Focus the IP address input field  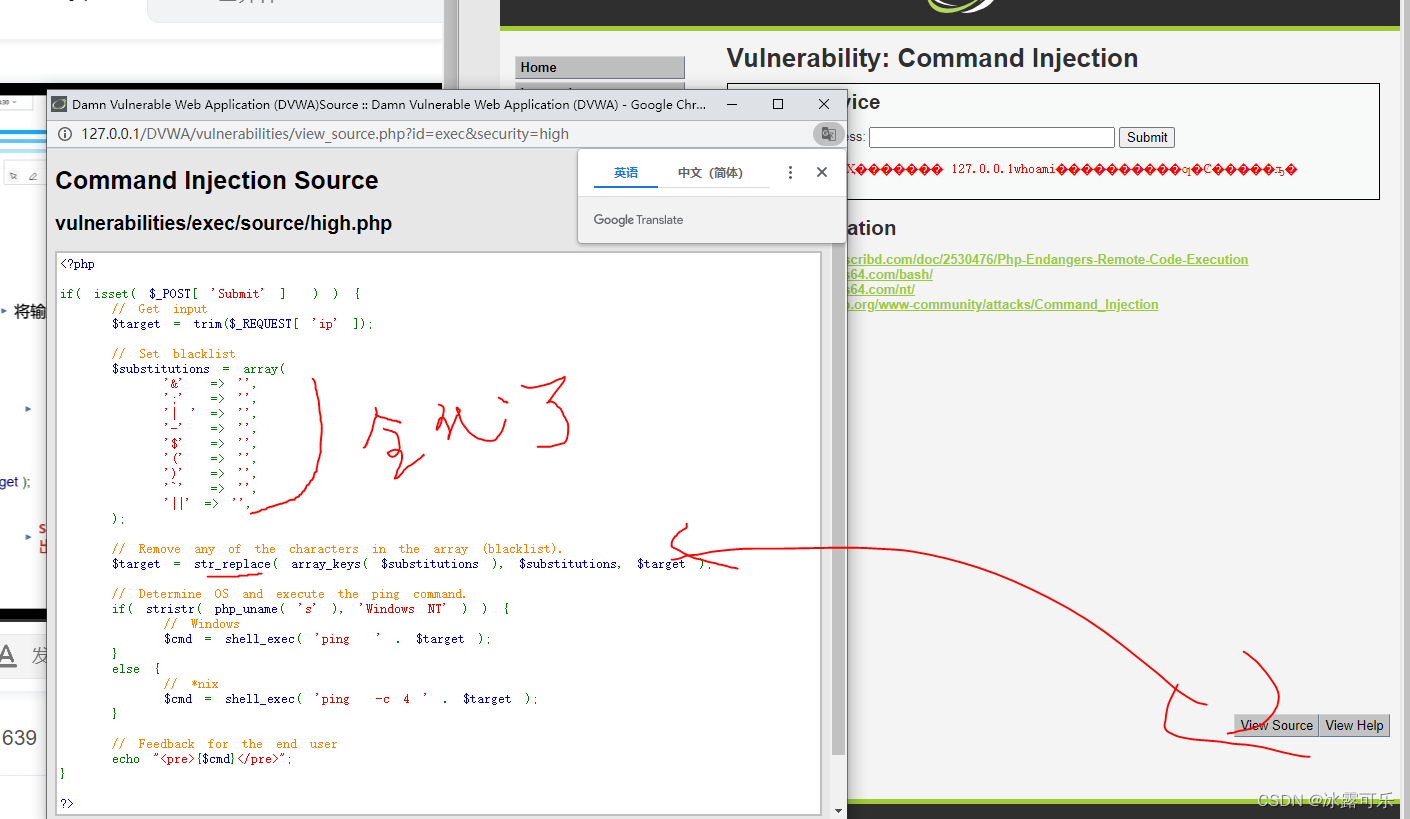coord(991,137)
